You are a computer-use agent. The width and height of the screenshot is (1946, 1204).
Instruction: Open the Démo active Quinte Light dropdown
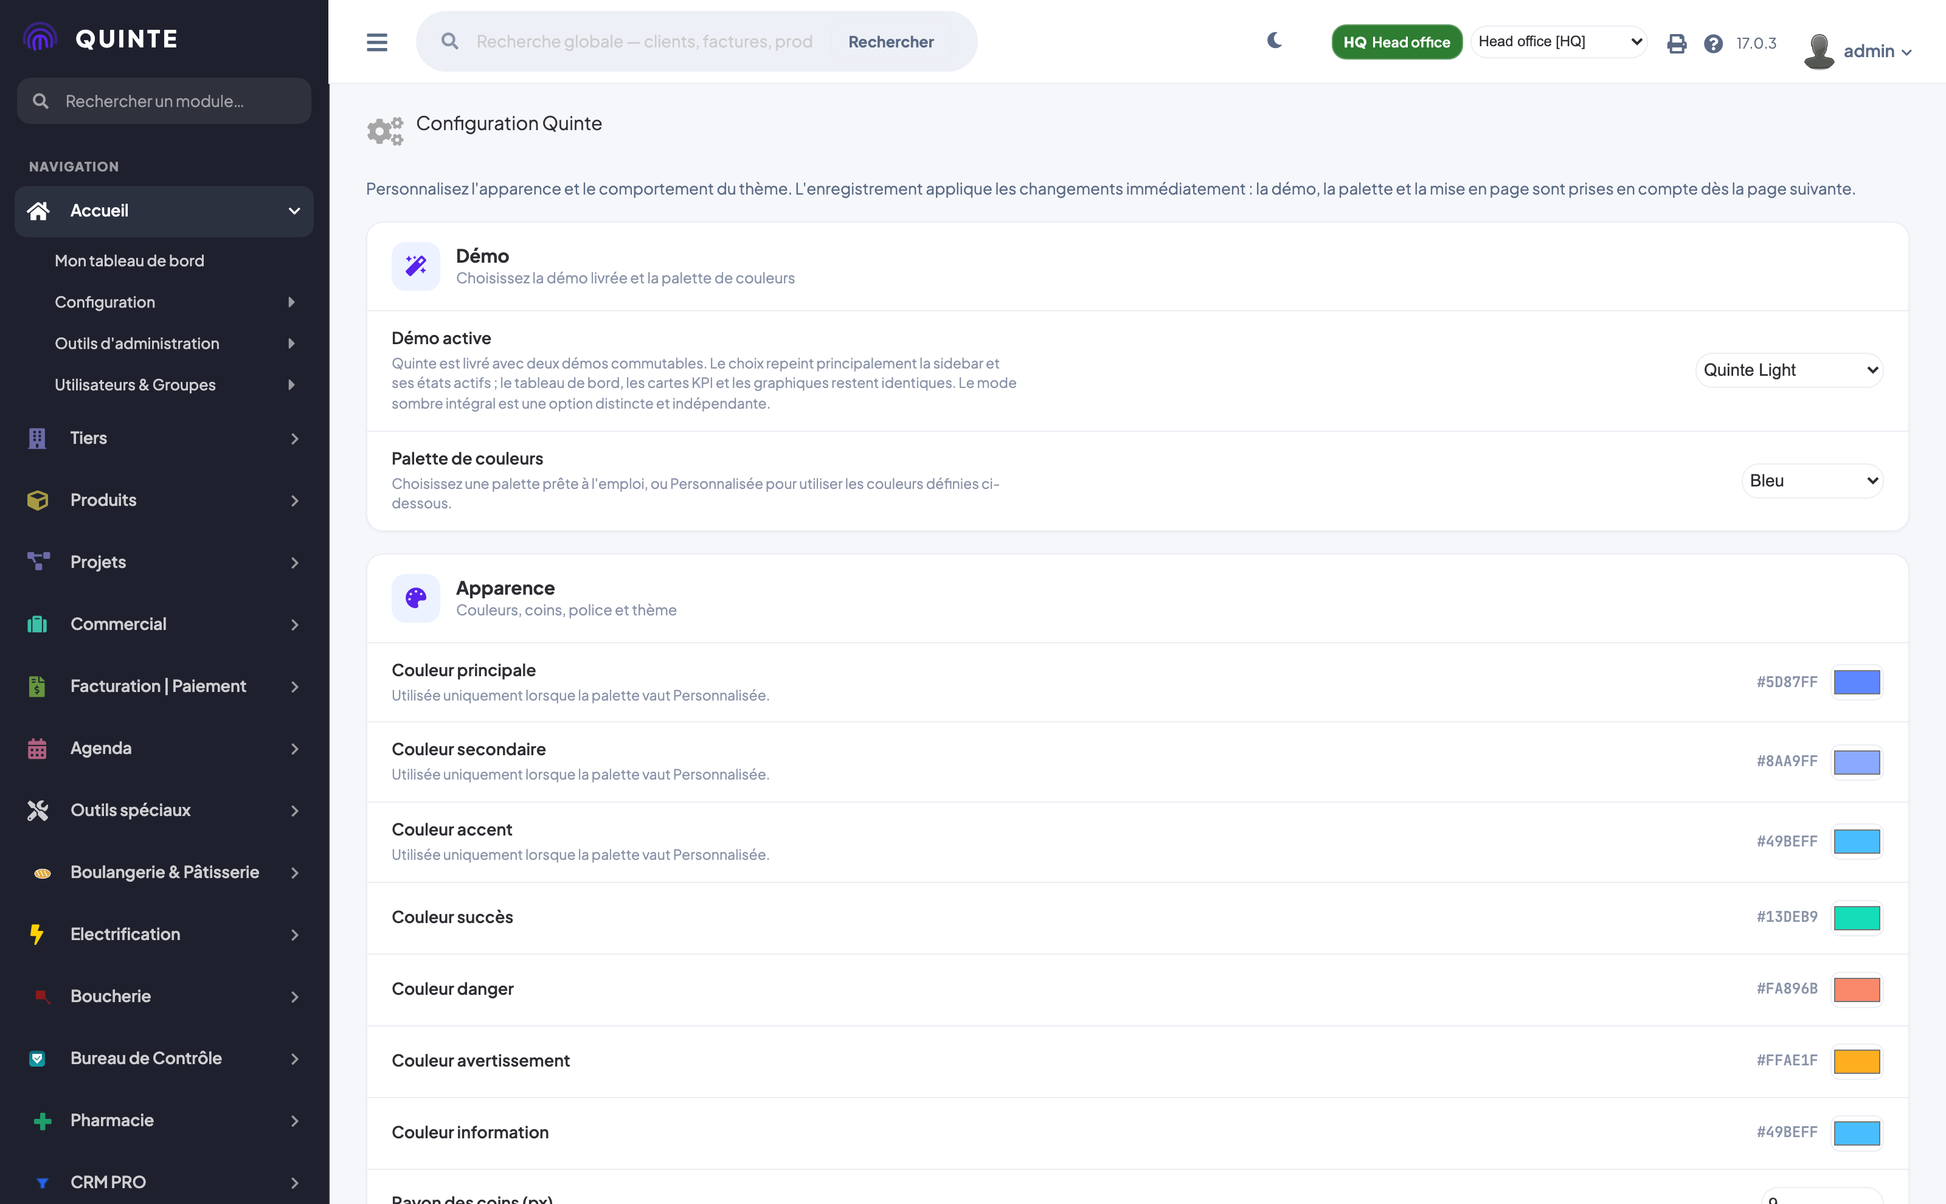(1789, 370)
